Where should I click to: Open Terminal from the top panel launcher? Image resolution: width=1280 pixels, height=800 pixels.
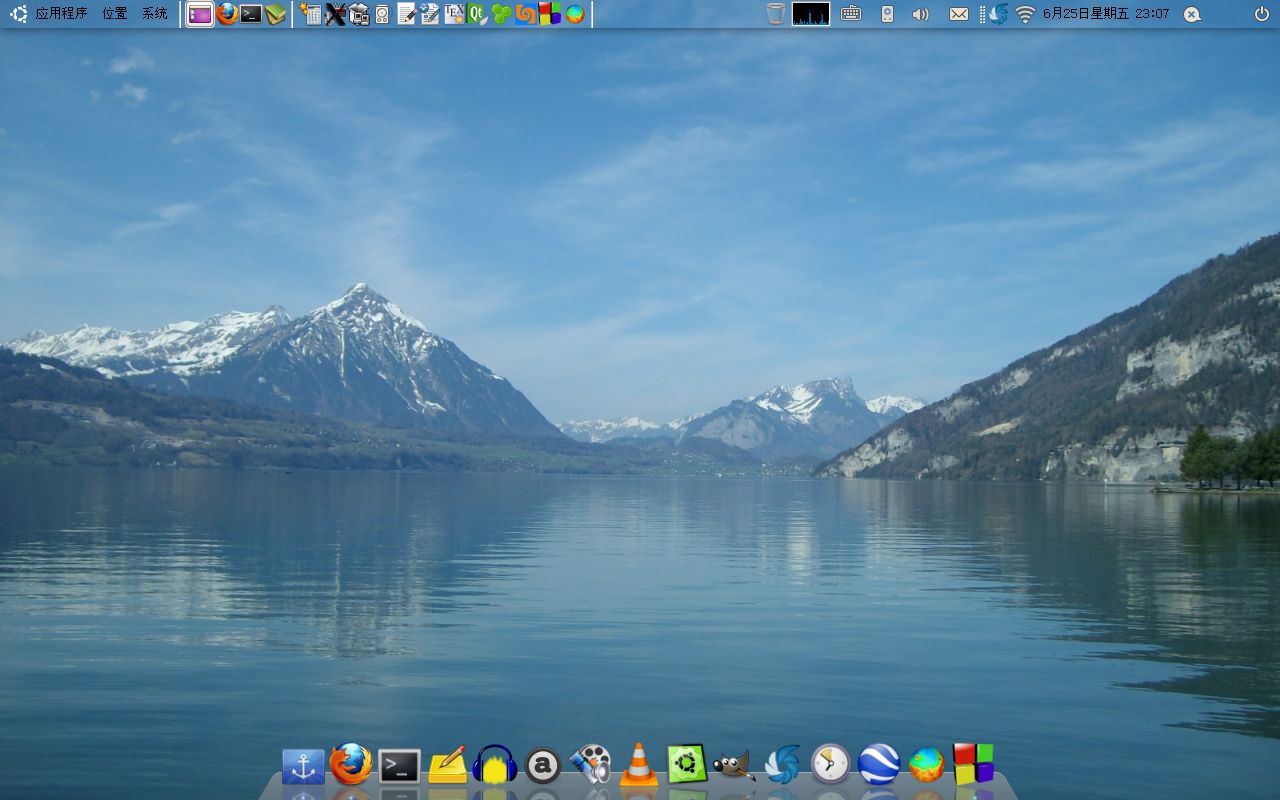click(x=251, y=14)
